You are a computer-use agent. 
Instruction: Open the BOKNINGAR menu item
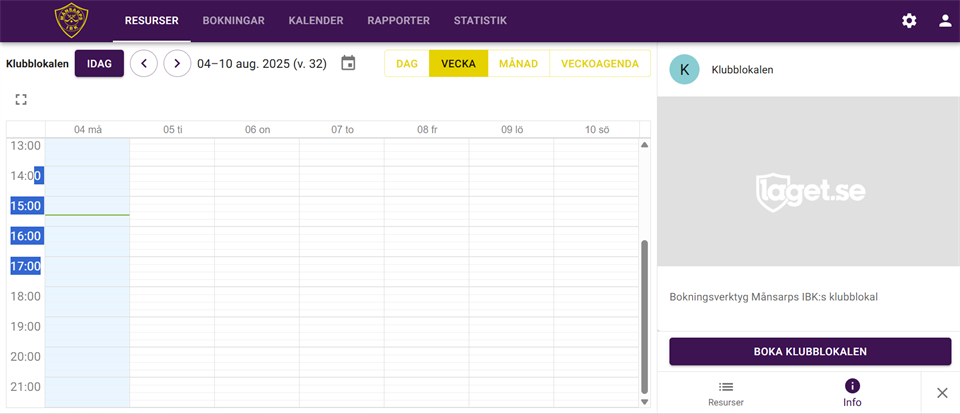coord(233,21)
